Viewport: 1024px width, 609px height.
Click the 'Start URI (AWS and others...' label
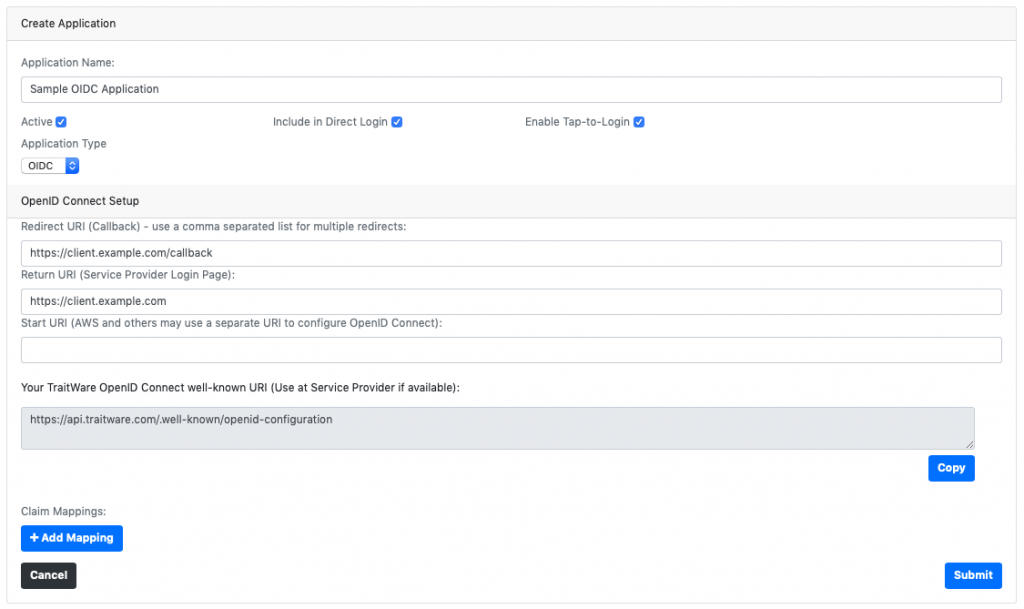(232, 323)
